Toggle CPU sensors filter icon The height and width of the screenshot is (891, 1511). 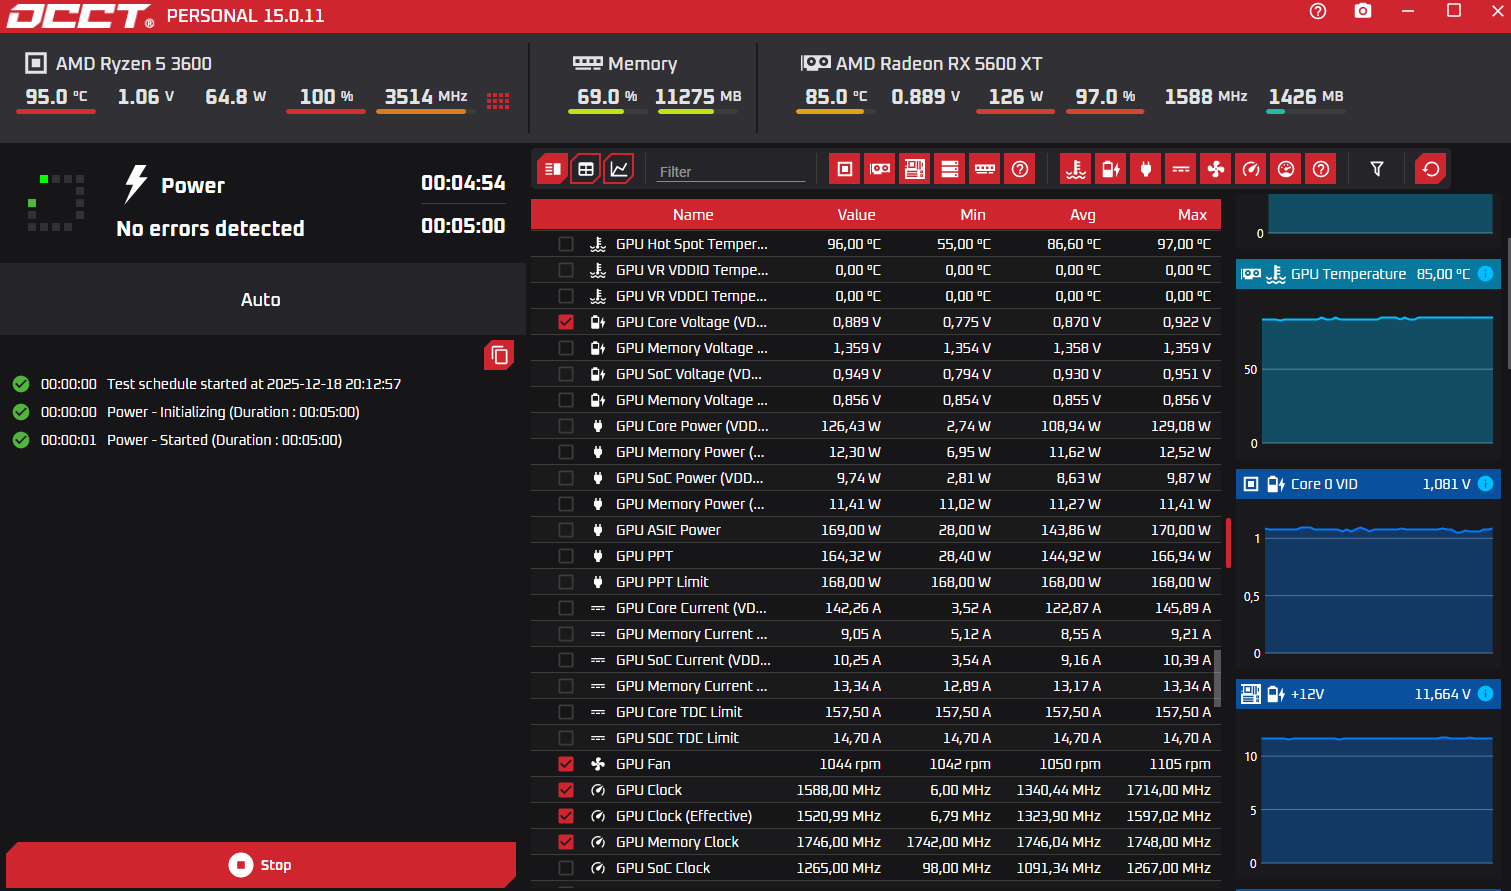point(845,170)
